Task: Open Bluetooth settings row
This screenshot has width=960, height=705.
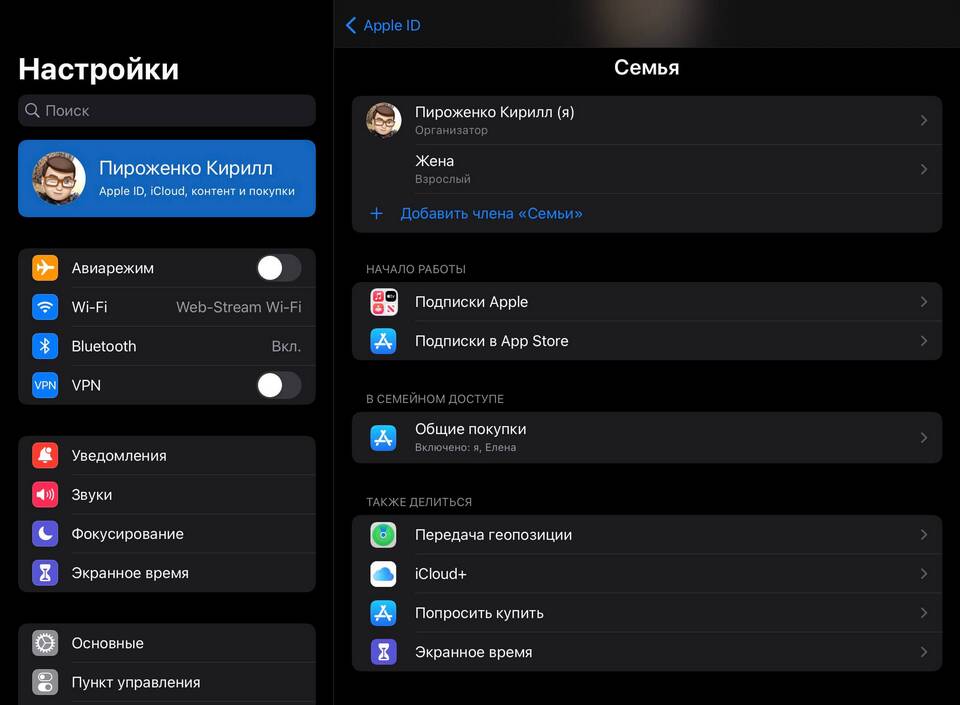Action: [167, 346]
